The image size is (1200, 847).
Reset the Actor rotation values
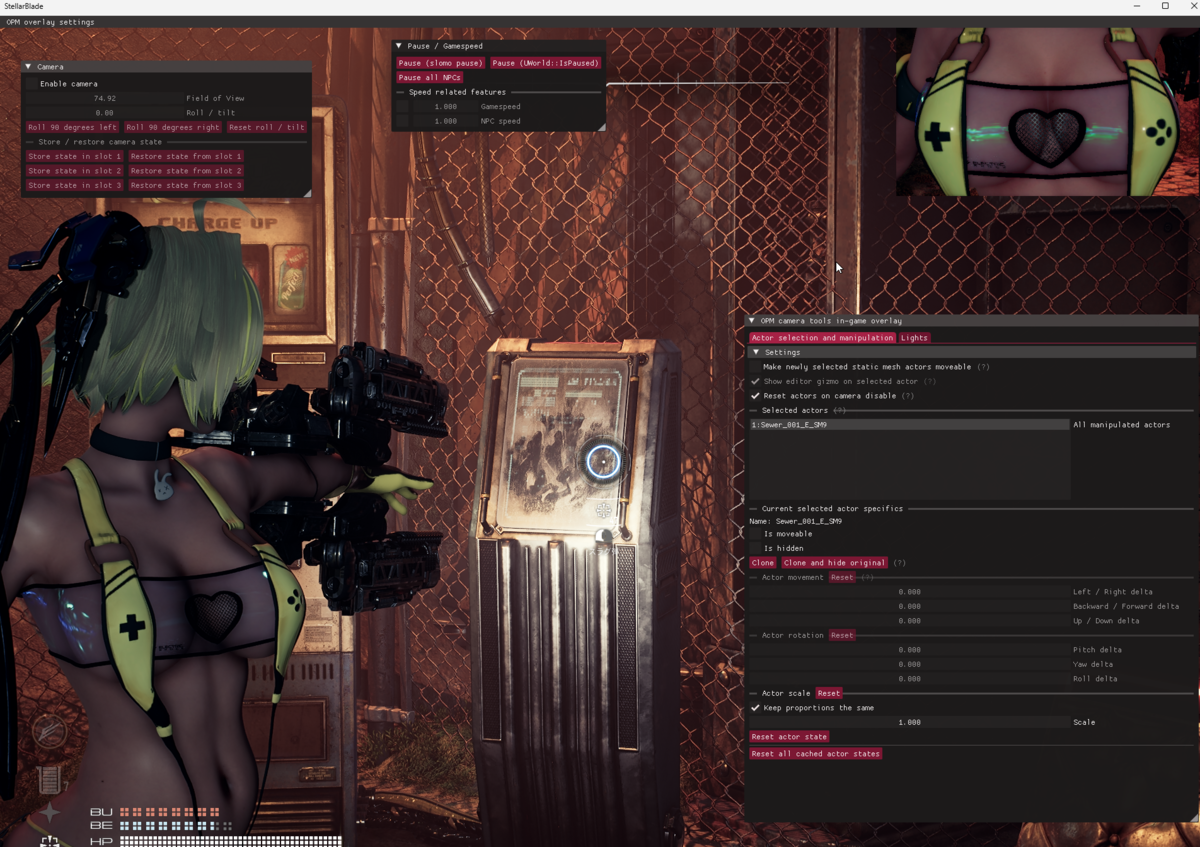point(842,635)
